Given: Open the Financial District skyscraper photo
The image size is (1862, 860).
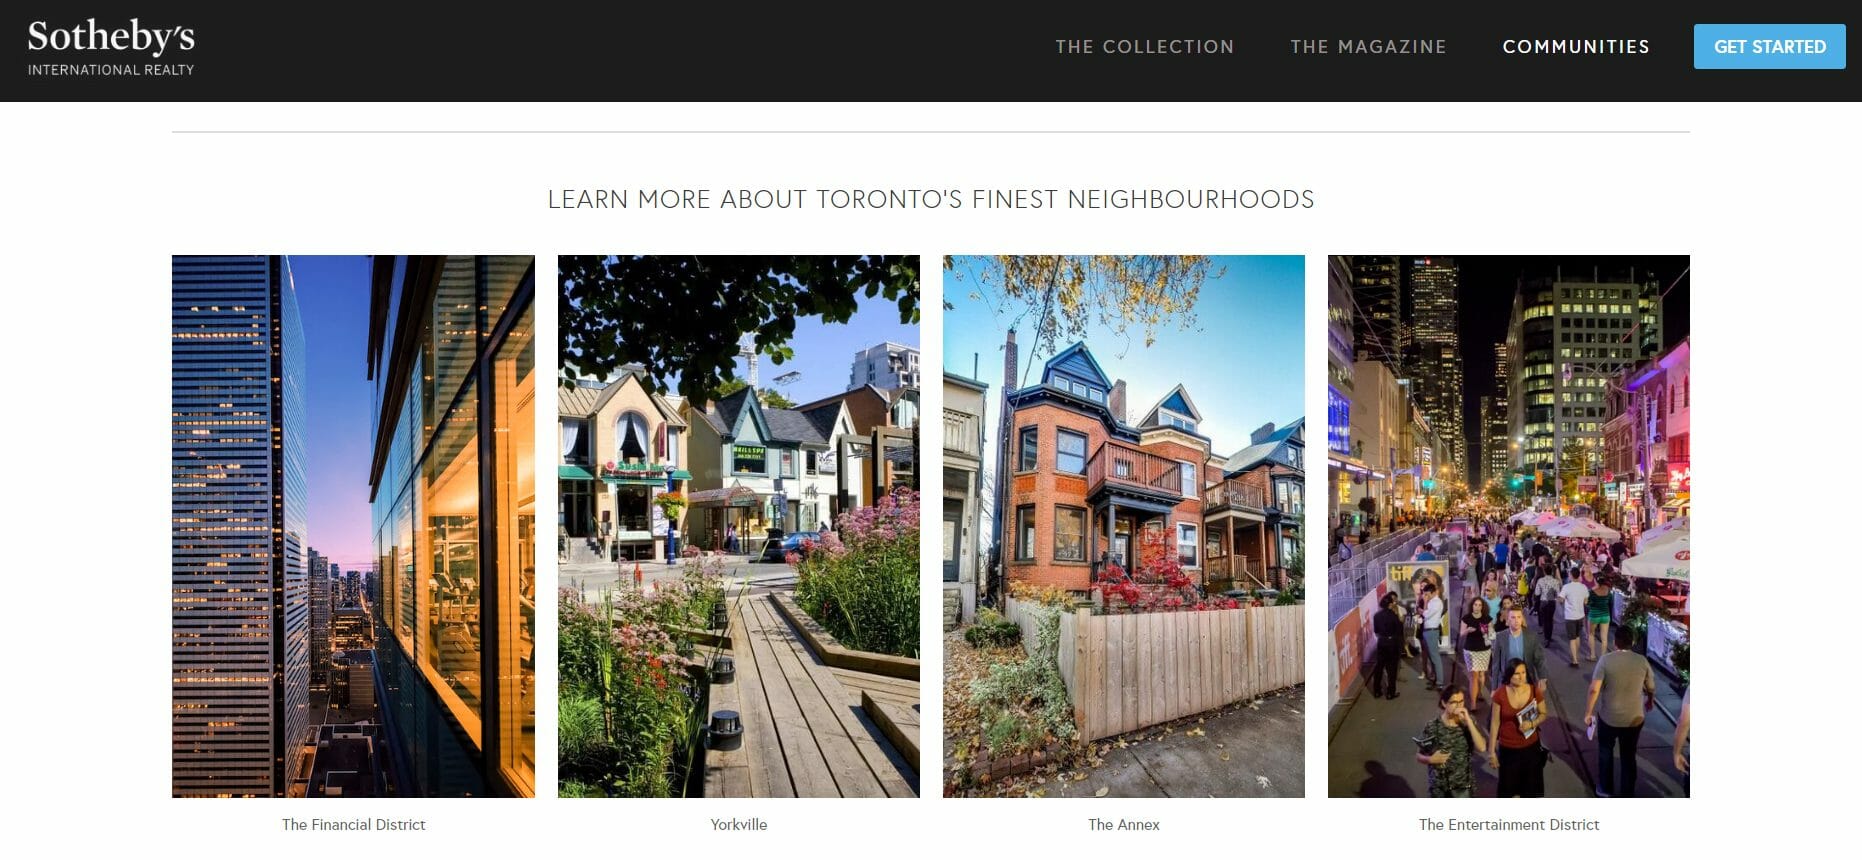Looking at the screenshot, I should pyautogui.click(x=353, y=526).
